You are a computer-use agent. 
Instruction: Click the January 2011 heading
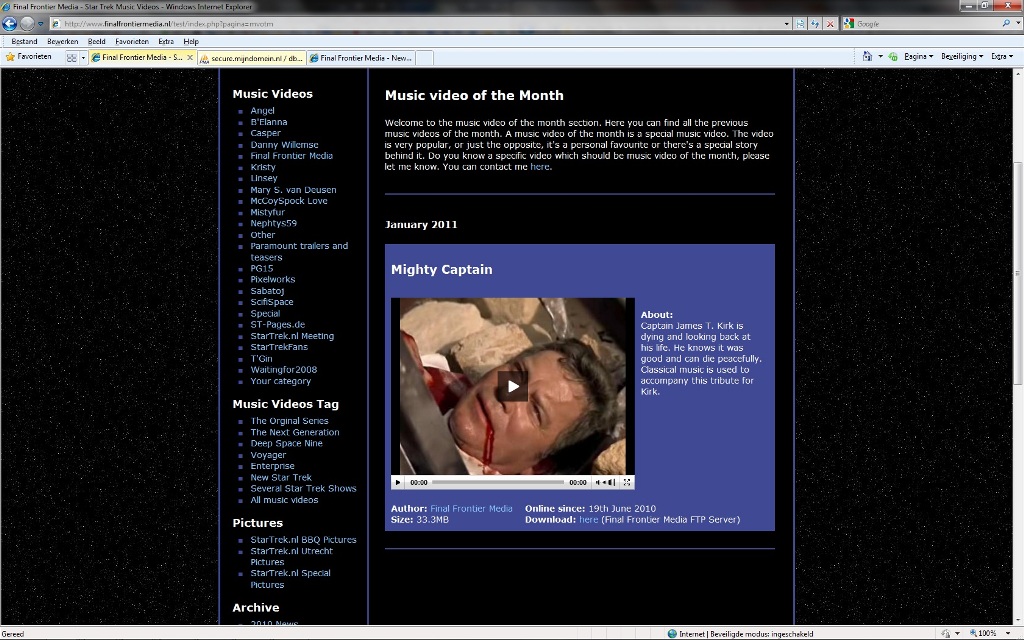coord(421,225)
